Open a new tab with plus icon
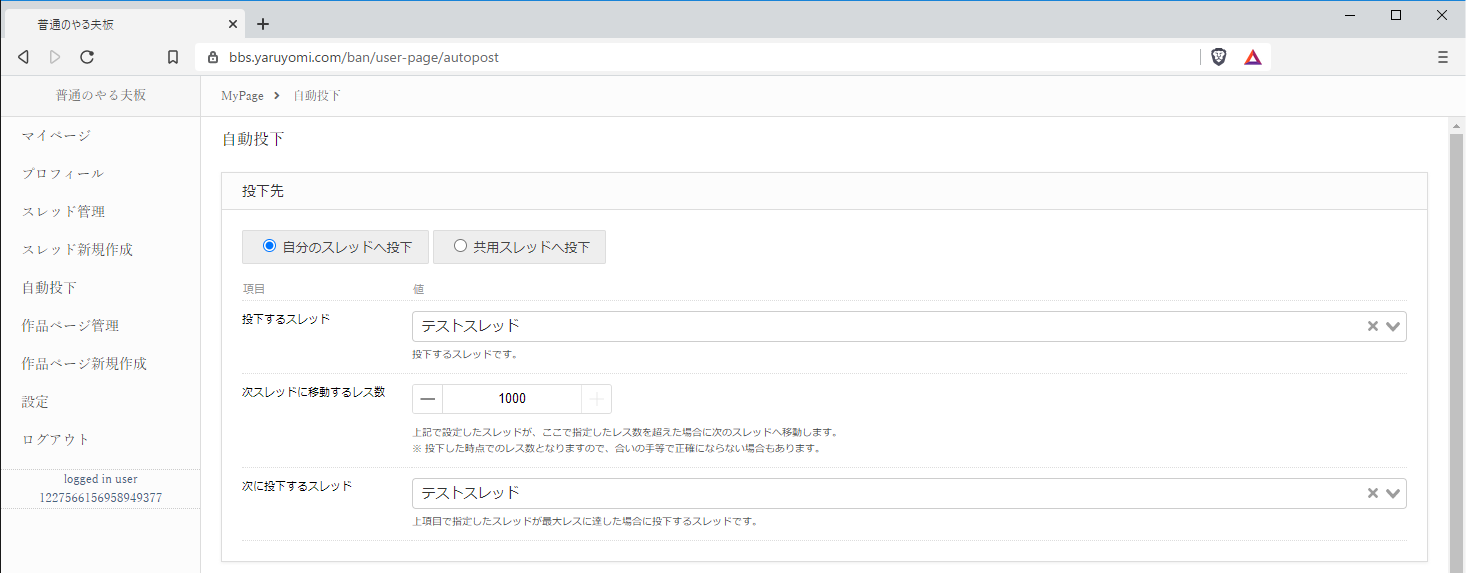The image size is (1466, 573). [x=263, y=24]
